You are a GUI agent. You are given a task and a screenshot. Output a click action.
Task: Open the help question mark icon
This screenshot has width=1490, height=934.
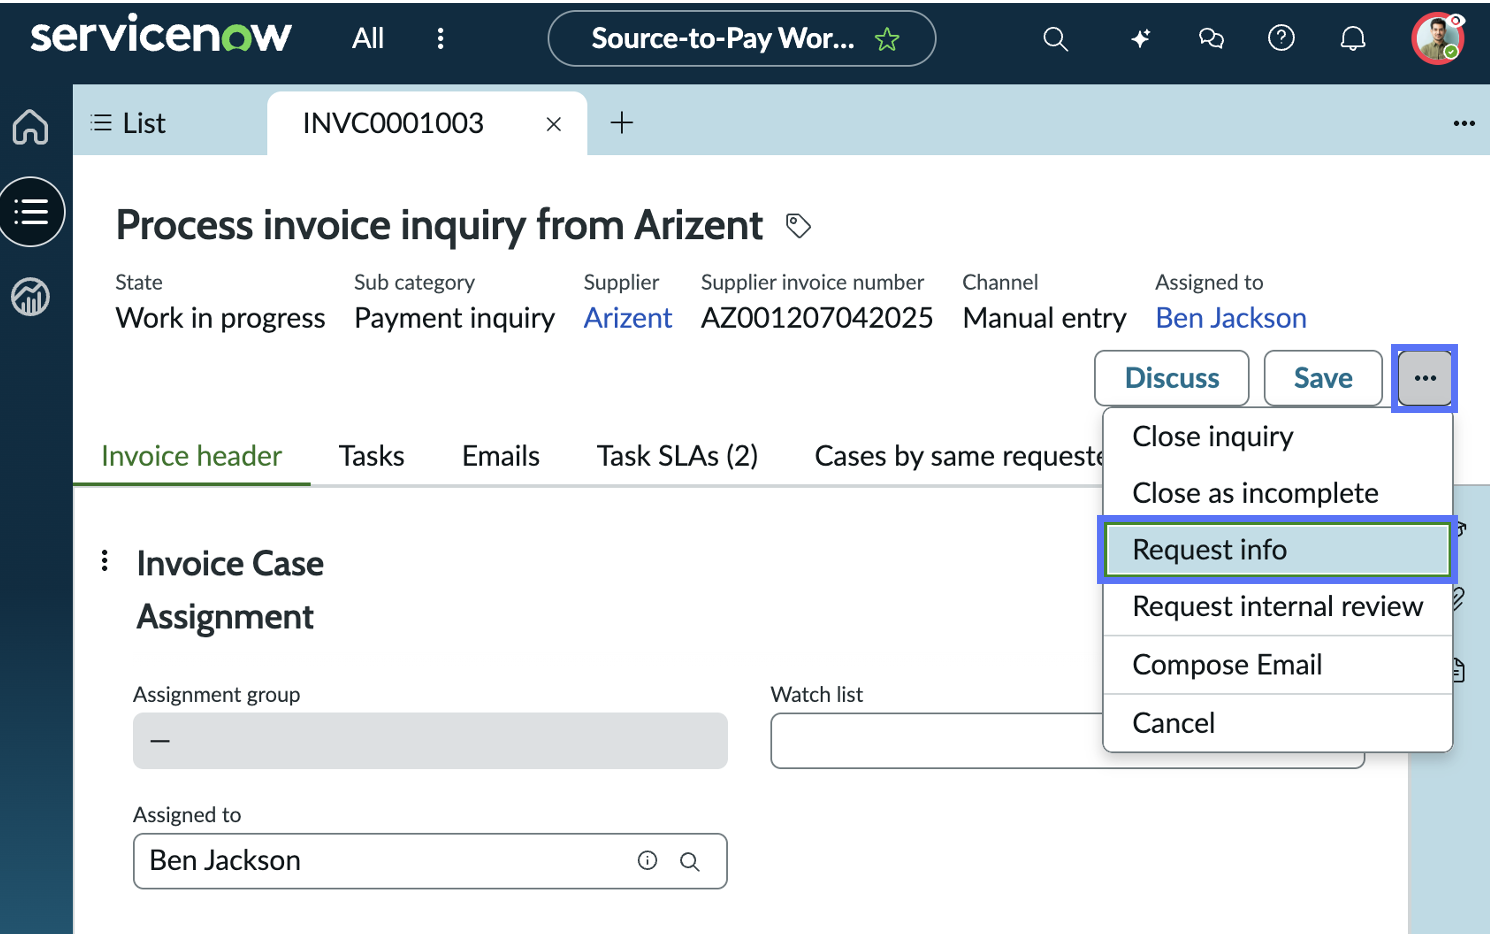[x=1281, y=38]
